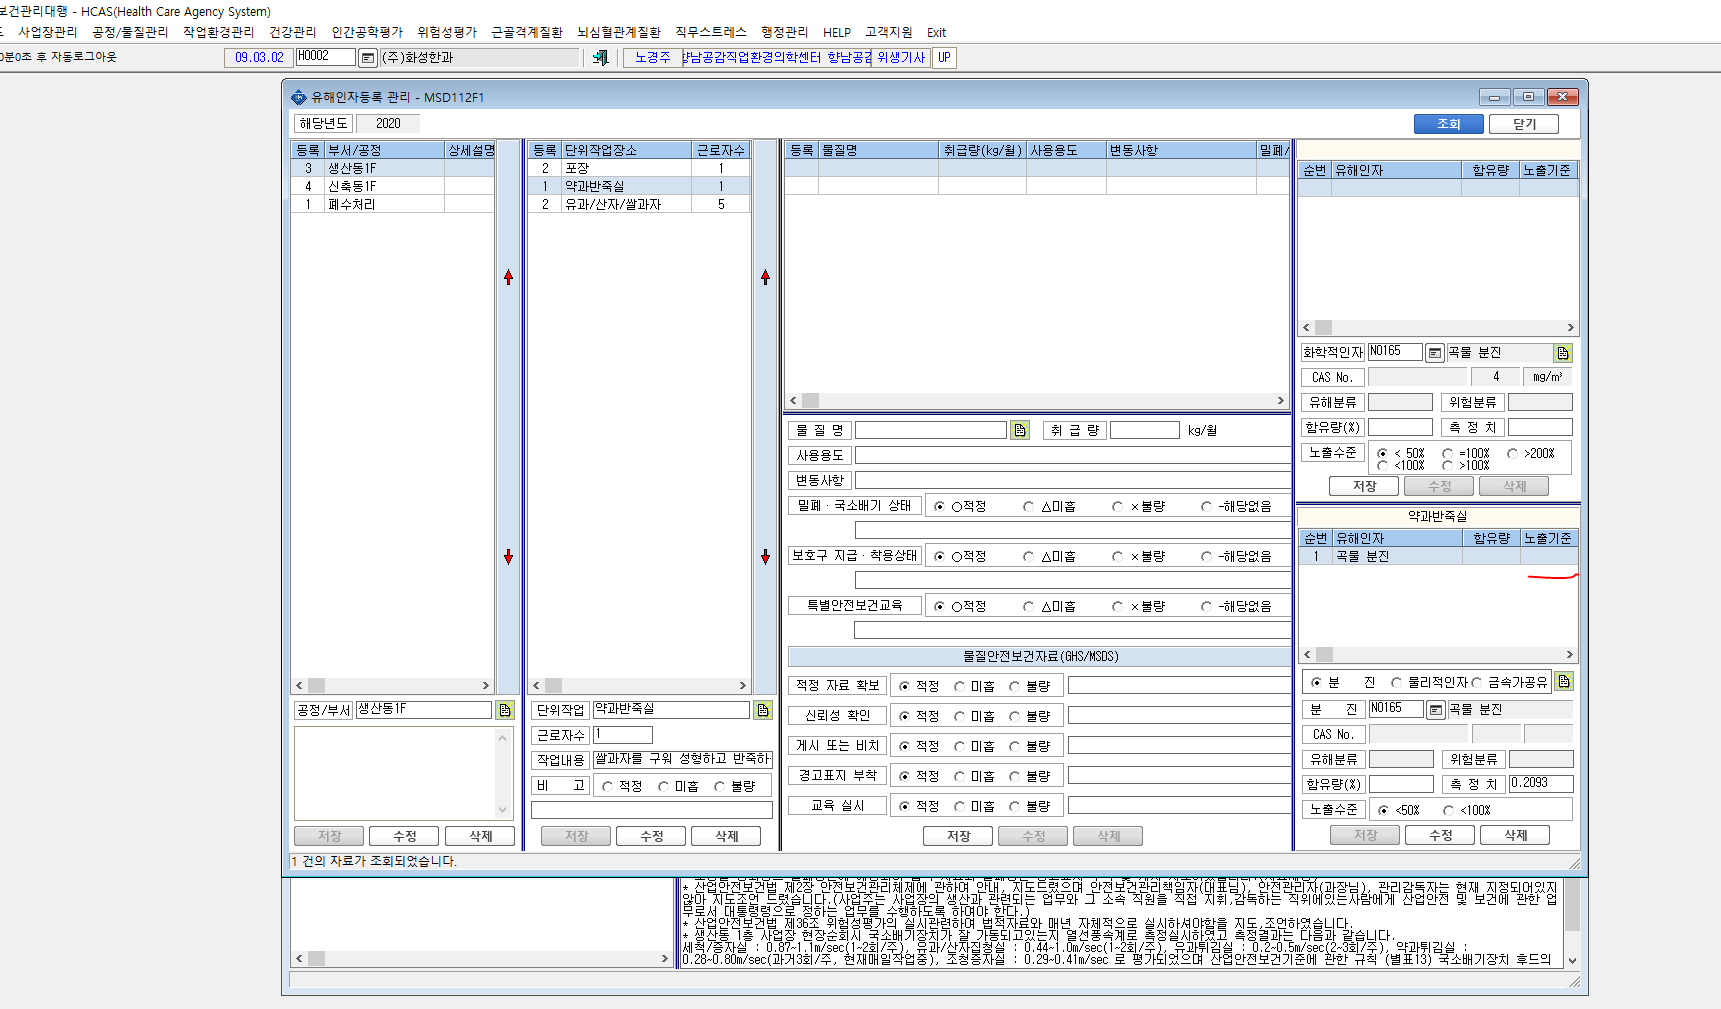Click right arrow of substance list horizontal scrollbar

(x=1280, y=401)
